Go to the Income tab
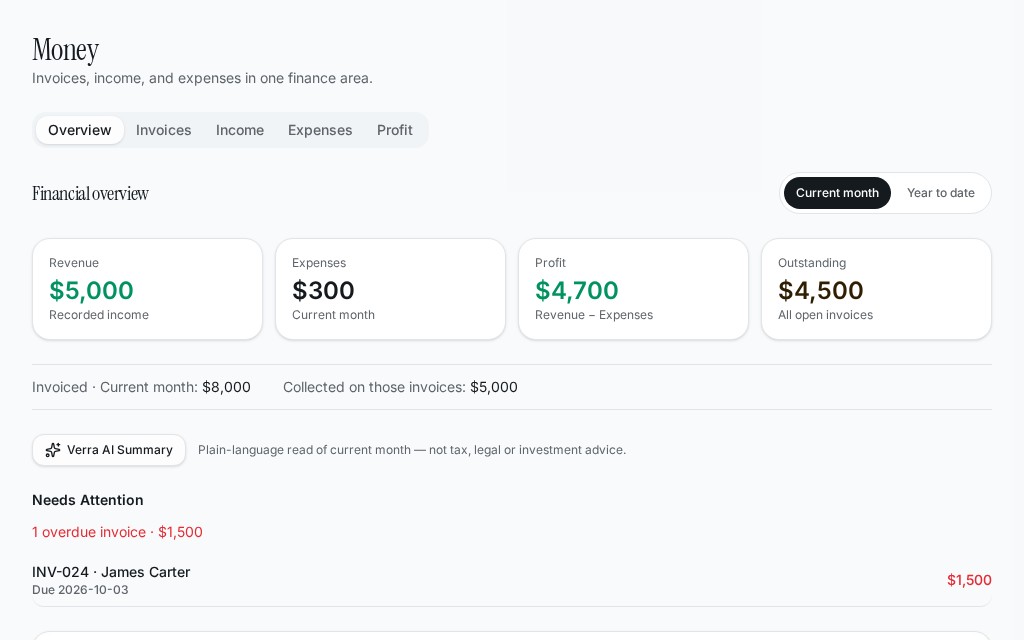This screenshot has width=1024, height=640. pyautogui.click(x=240, y=130)
